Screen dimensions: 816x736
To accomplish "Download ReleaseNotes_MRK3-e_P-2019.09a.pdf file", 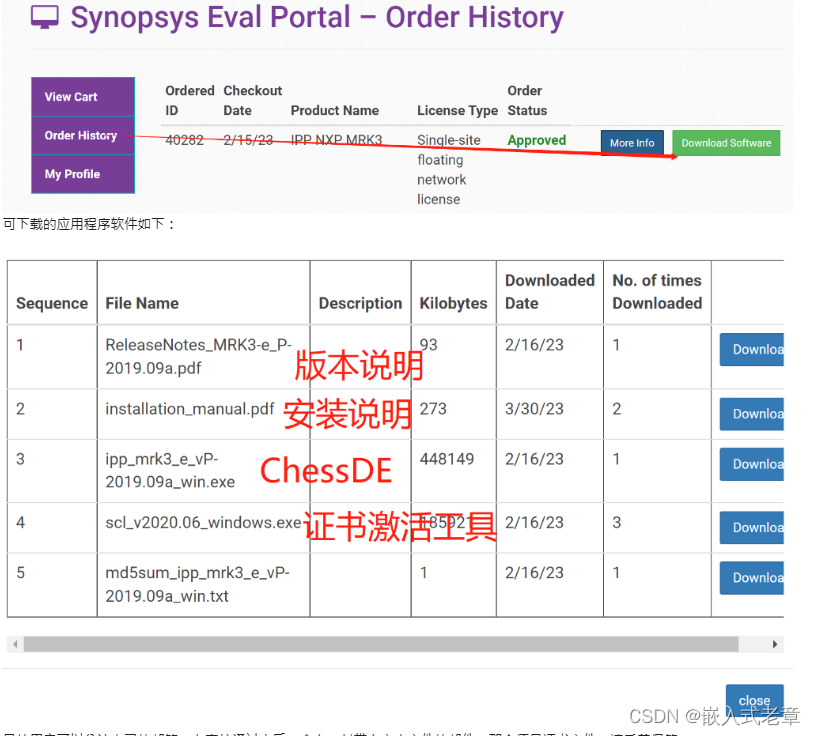I will pos(751,349).
